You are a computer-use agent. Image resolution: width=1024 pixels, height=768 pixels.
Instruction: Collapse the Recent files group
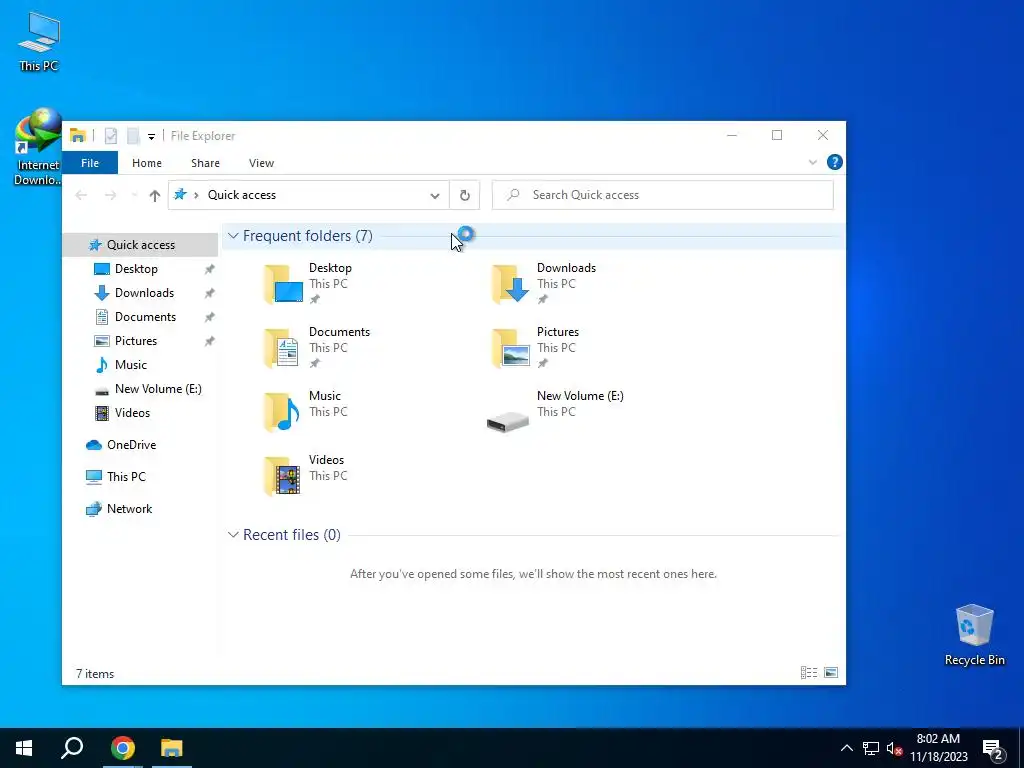[233, 535]
